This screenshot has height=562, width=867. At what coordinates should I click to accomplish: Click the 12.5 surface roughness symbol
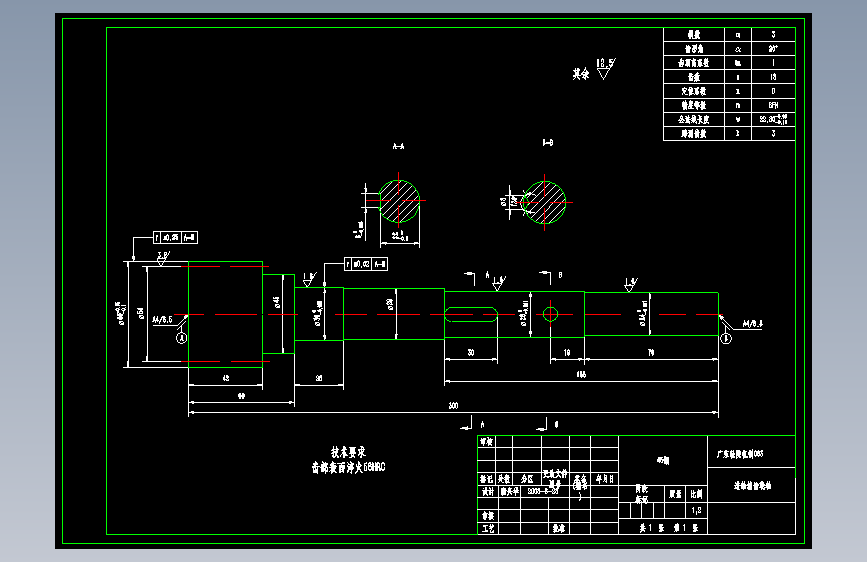605,69
